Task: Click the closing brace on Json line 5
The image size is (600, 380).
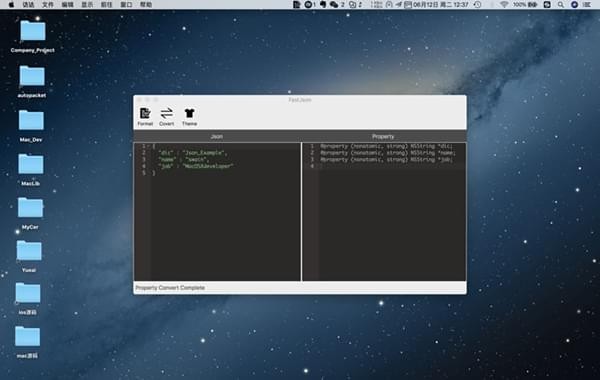Action: point(154,173)
